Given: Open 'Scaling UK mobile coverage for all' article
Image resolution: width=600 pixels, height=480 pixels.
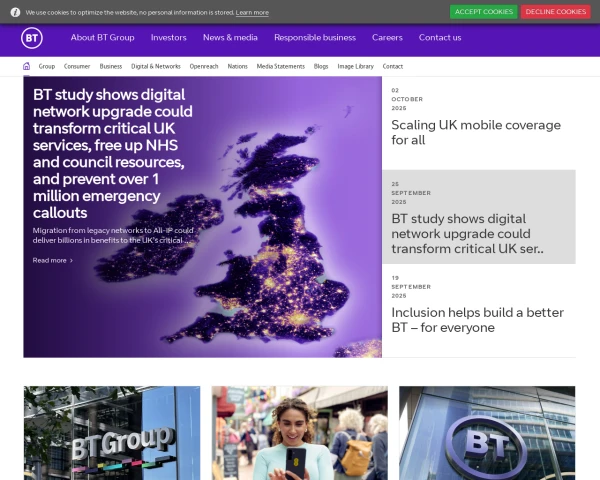Looking at the screenshot, I should point(476,132).
